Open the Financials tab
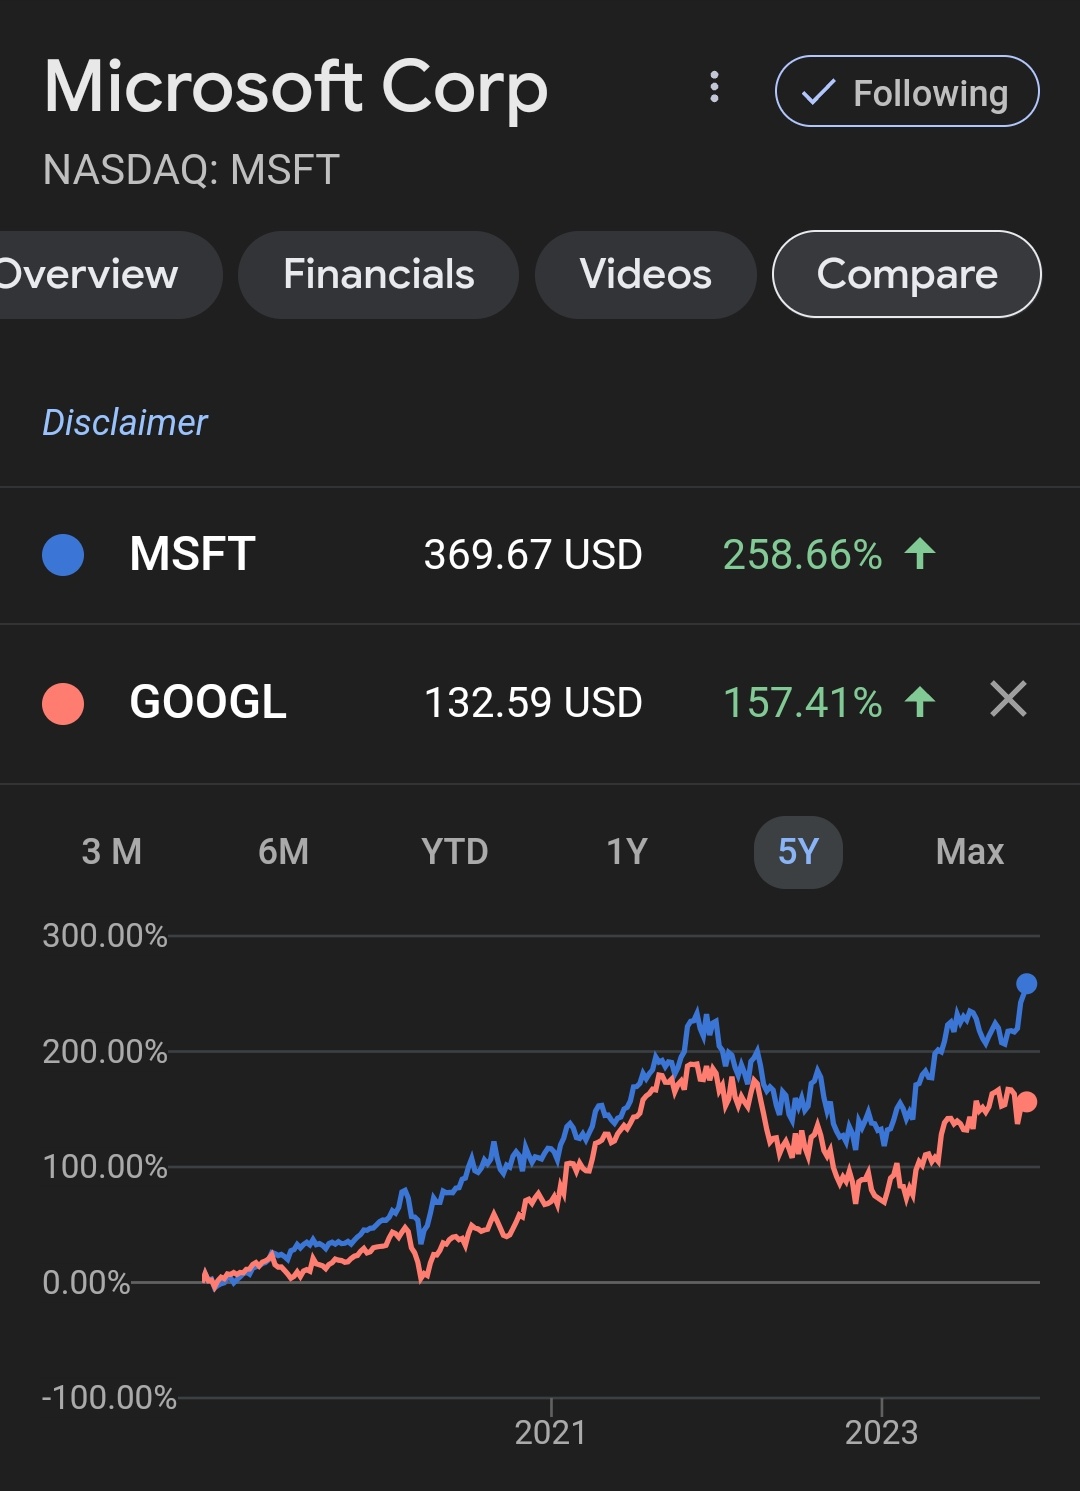 (378, 275)
